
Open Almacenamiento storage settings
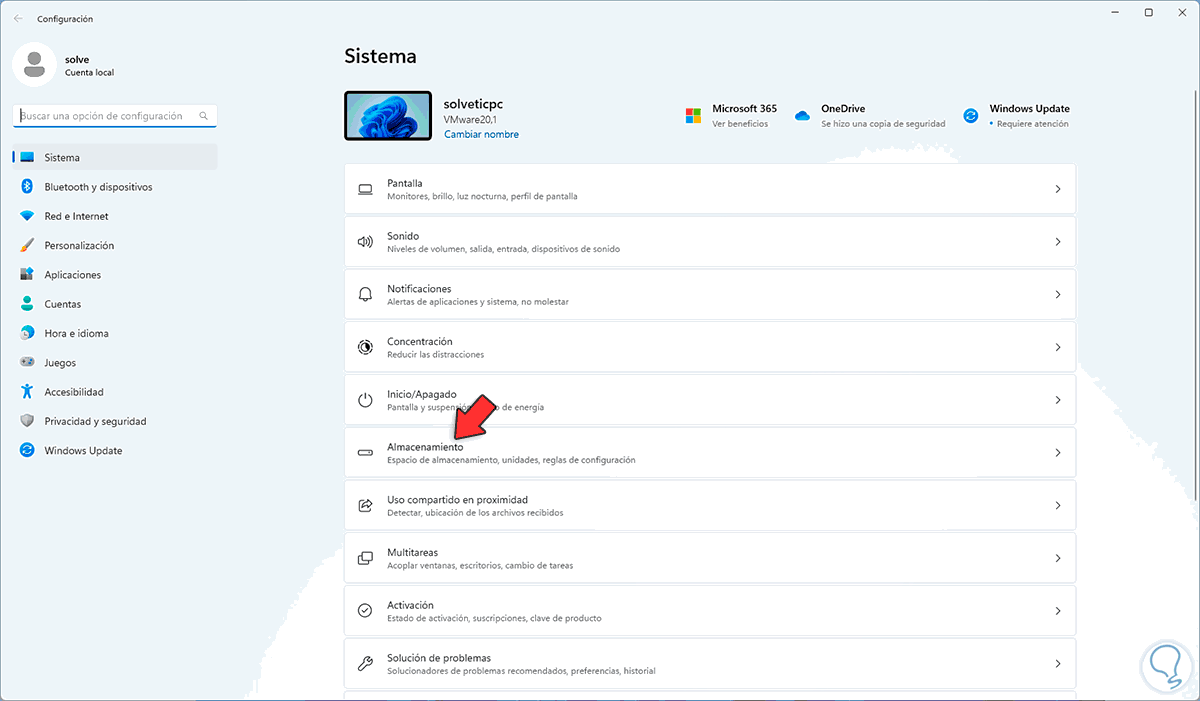coord(710,453)
